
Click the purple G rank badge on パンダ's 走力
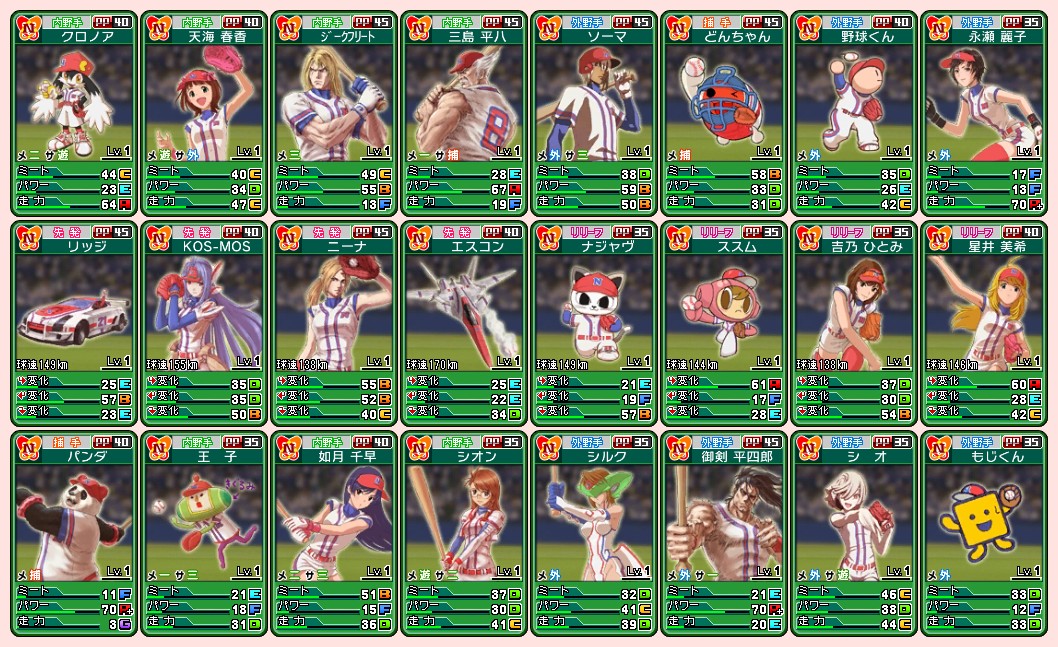click(124, 625)
